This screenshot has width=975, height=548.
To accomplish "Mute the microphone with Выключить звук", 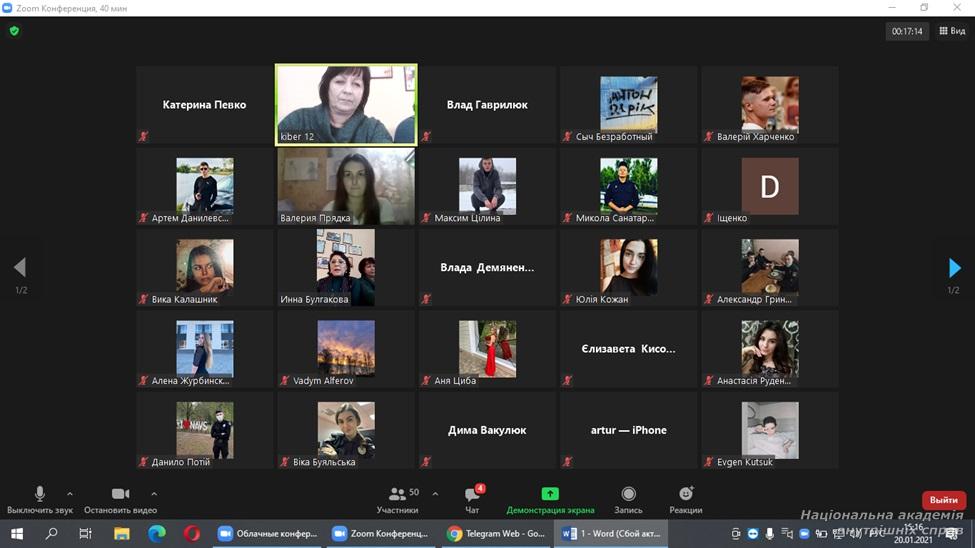I will (x=40, y=499).
